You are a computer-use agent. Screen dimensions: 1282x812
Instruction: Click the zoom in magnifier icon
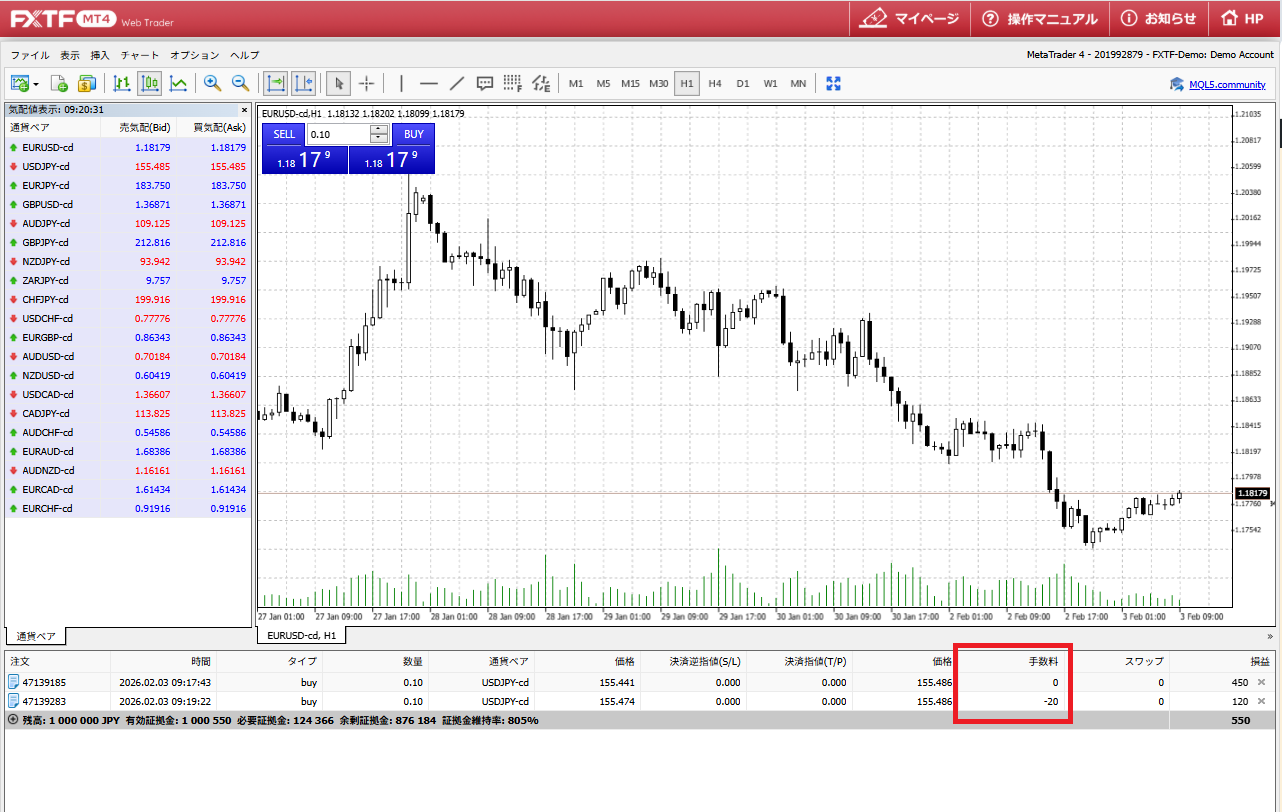click(x=212, y=84)
